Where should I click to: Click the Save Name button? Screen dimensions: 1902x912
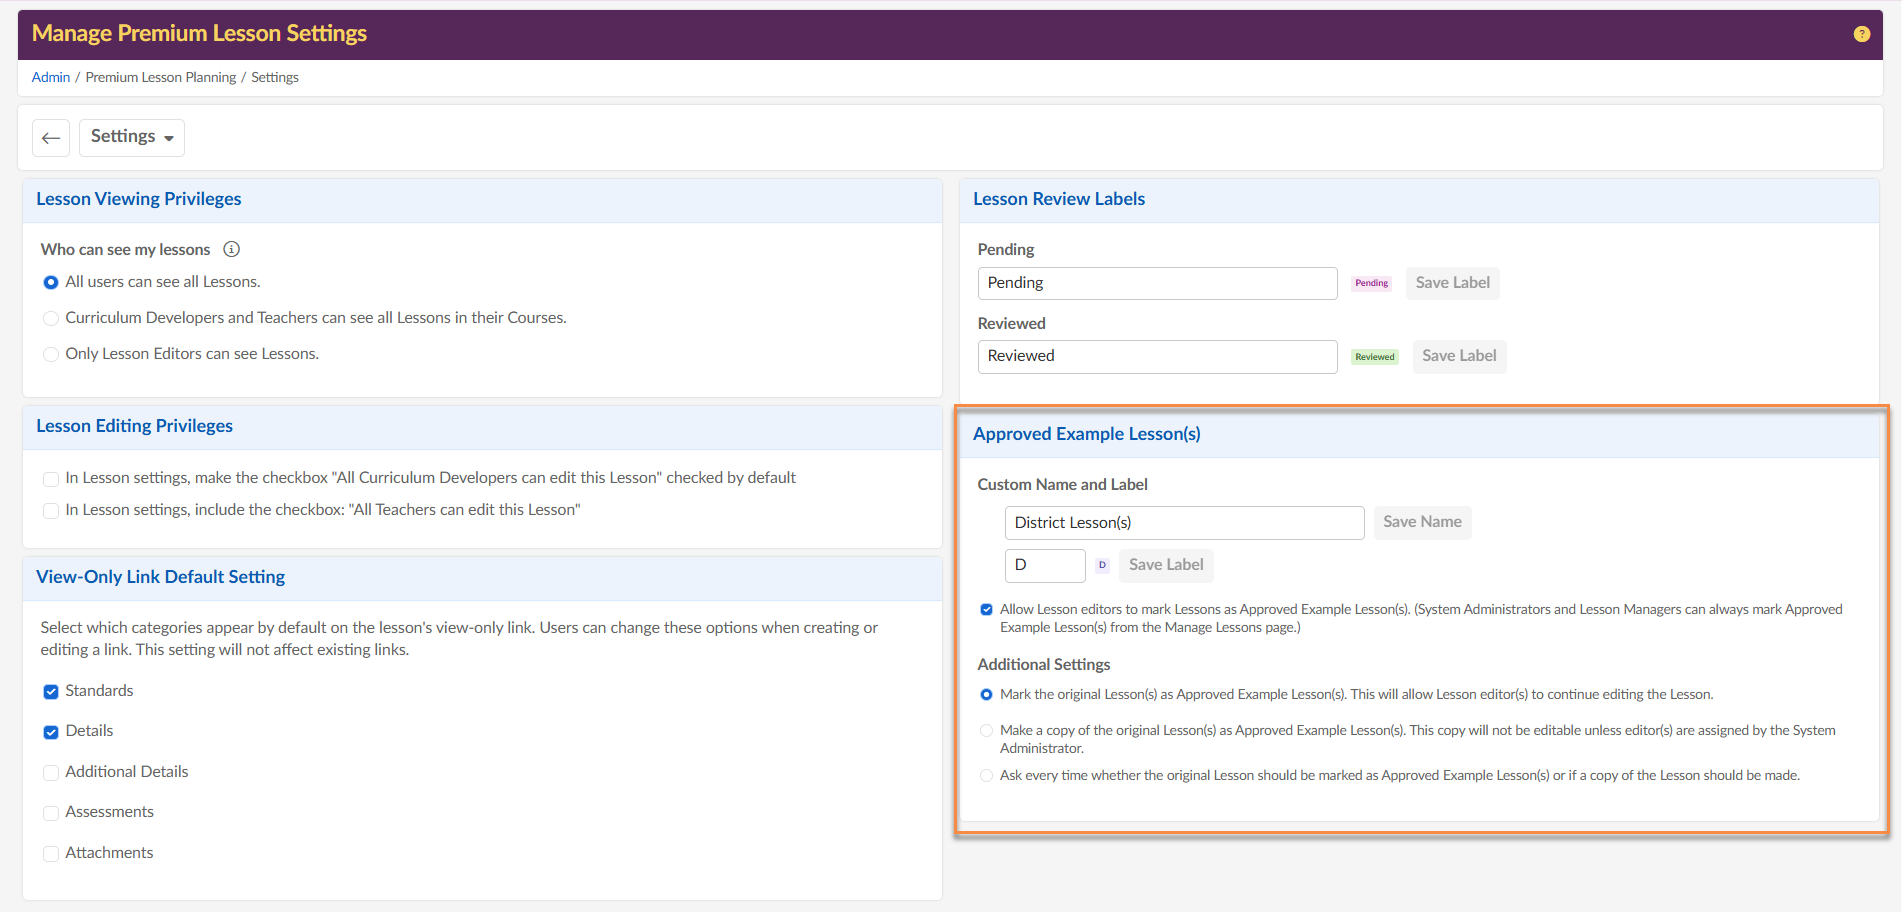point(1421,522)
